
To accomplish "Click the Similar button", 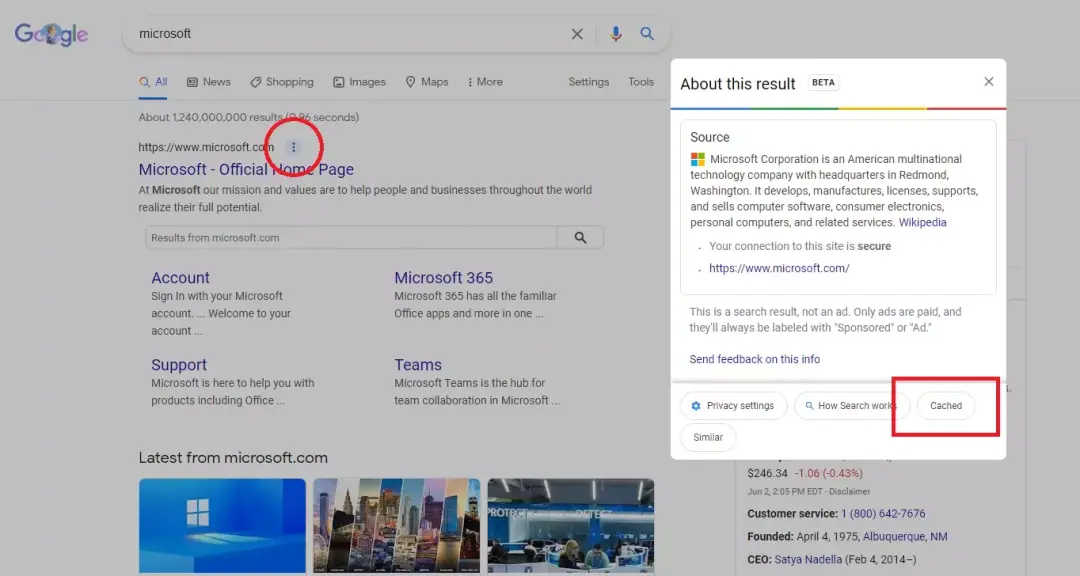I will click(708, 438).
